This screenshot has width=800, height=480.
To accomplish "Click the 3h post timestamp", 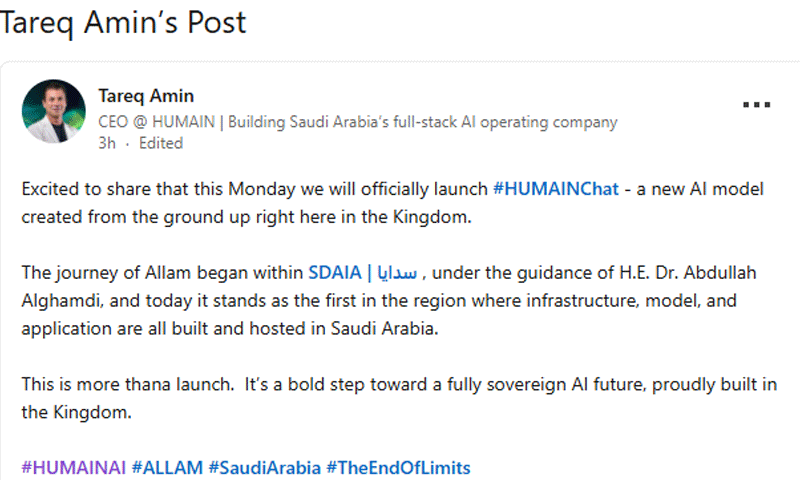I will coord(107,143).
